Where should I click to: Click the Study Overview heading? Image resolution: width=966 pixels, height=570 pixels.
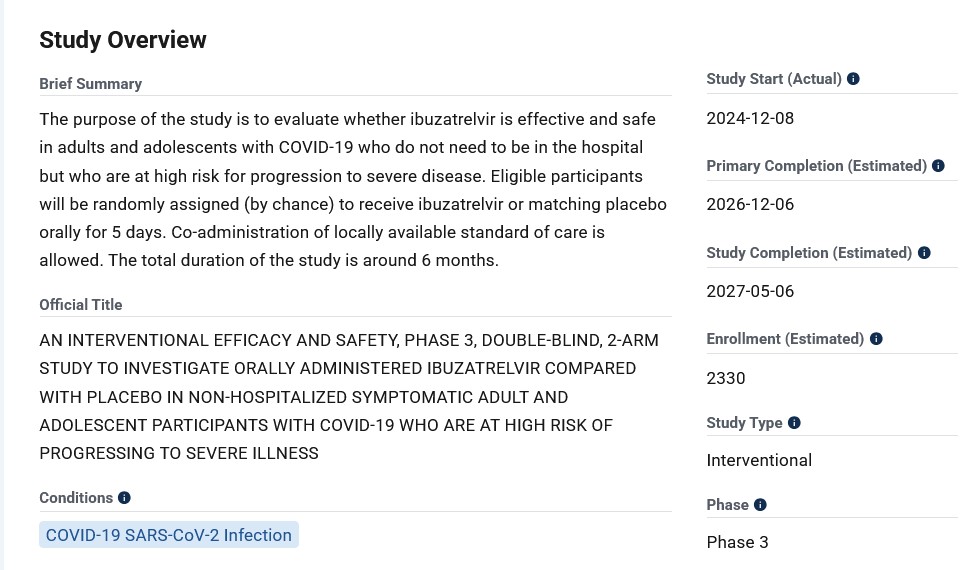coord(123,40)
